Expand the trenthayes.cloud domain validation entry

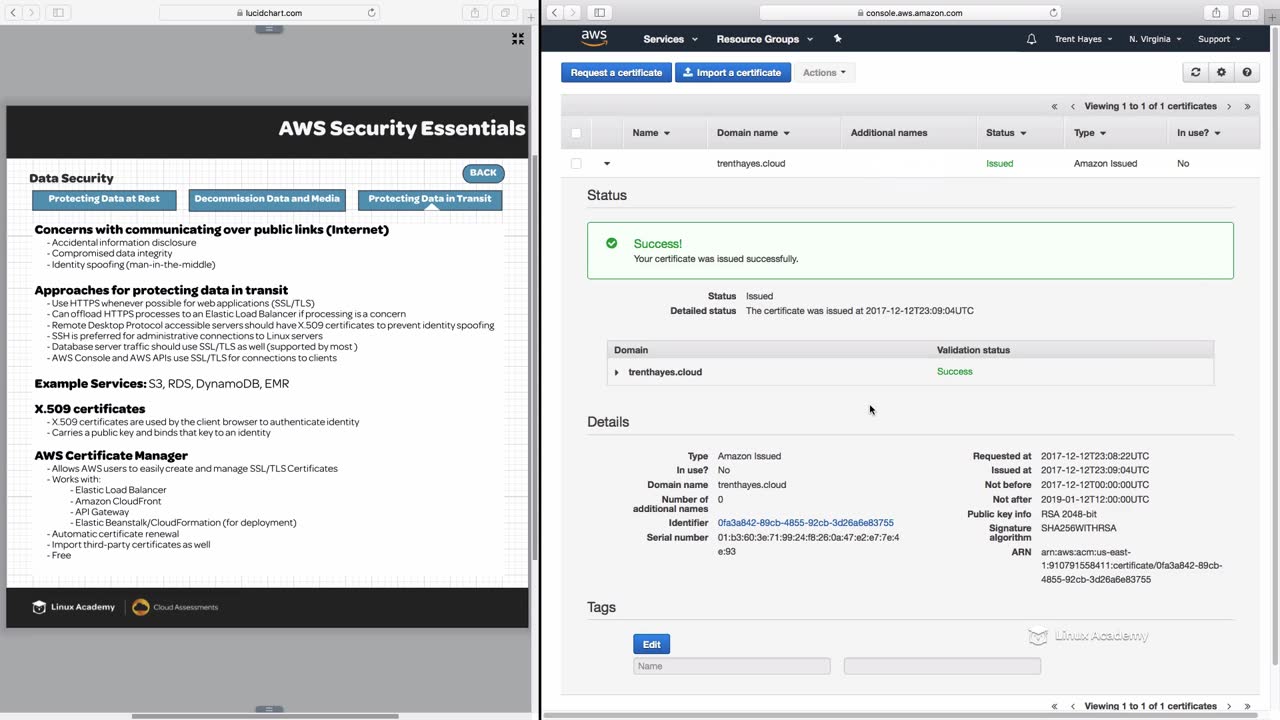pos(616,372)
